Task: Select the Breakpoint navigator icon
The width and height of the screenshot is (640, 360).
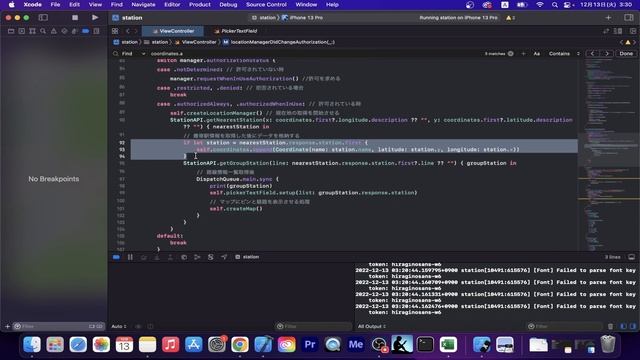Action: click(85, 31)
